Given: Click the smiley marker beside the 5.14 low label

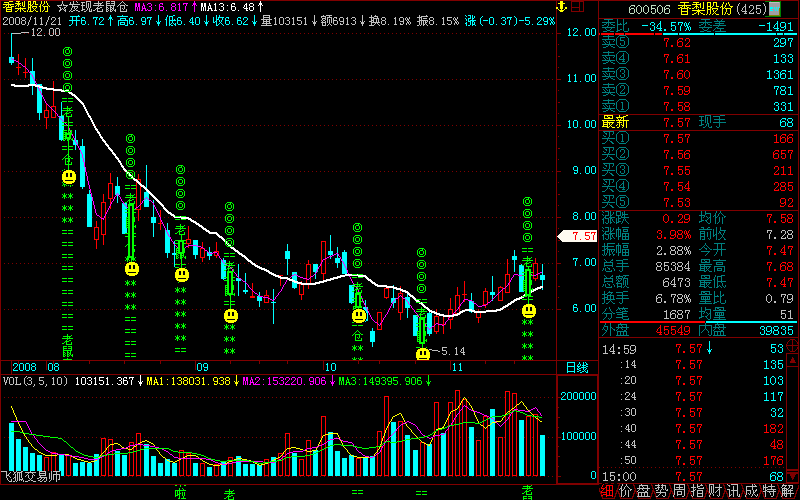Looking at the screenshot, I should pos(423,353).
